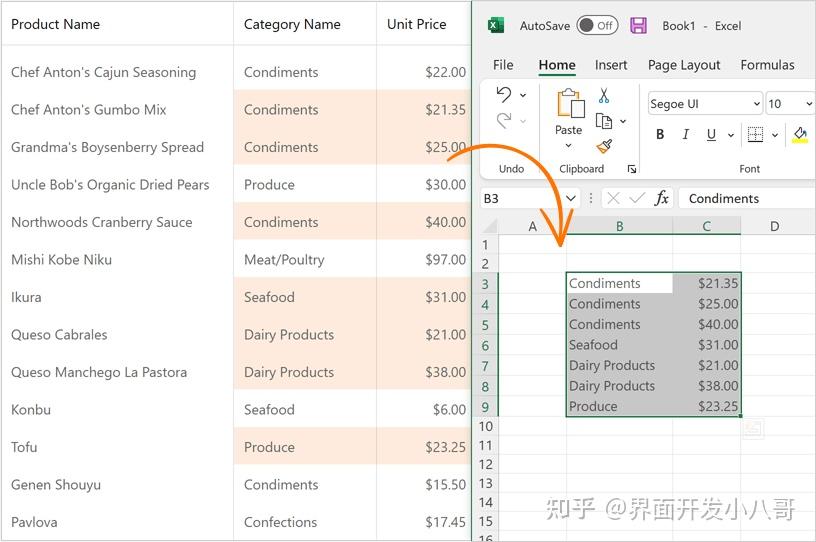This screenshot has width=816, height=542.
Task: Open the Page Layout ribbon tab
Action: (x=684, y=65)
